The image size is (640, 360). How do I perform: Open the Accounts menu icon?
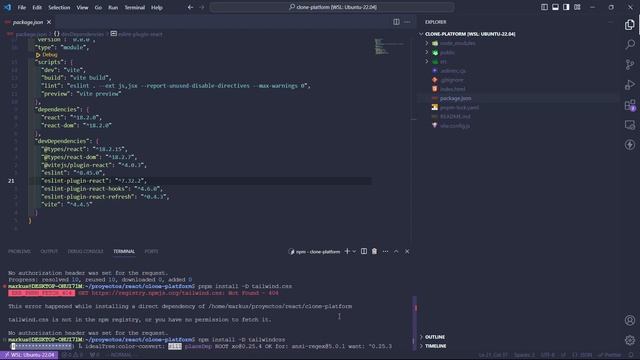(629, 320)
